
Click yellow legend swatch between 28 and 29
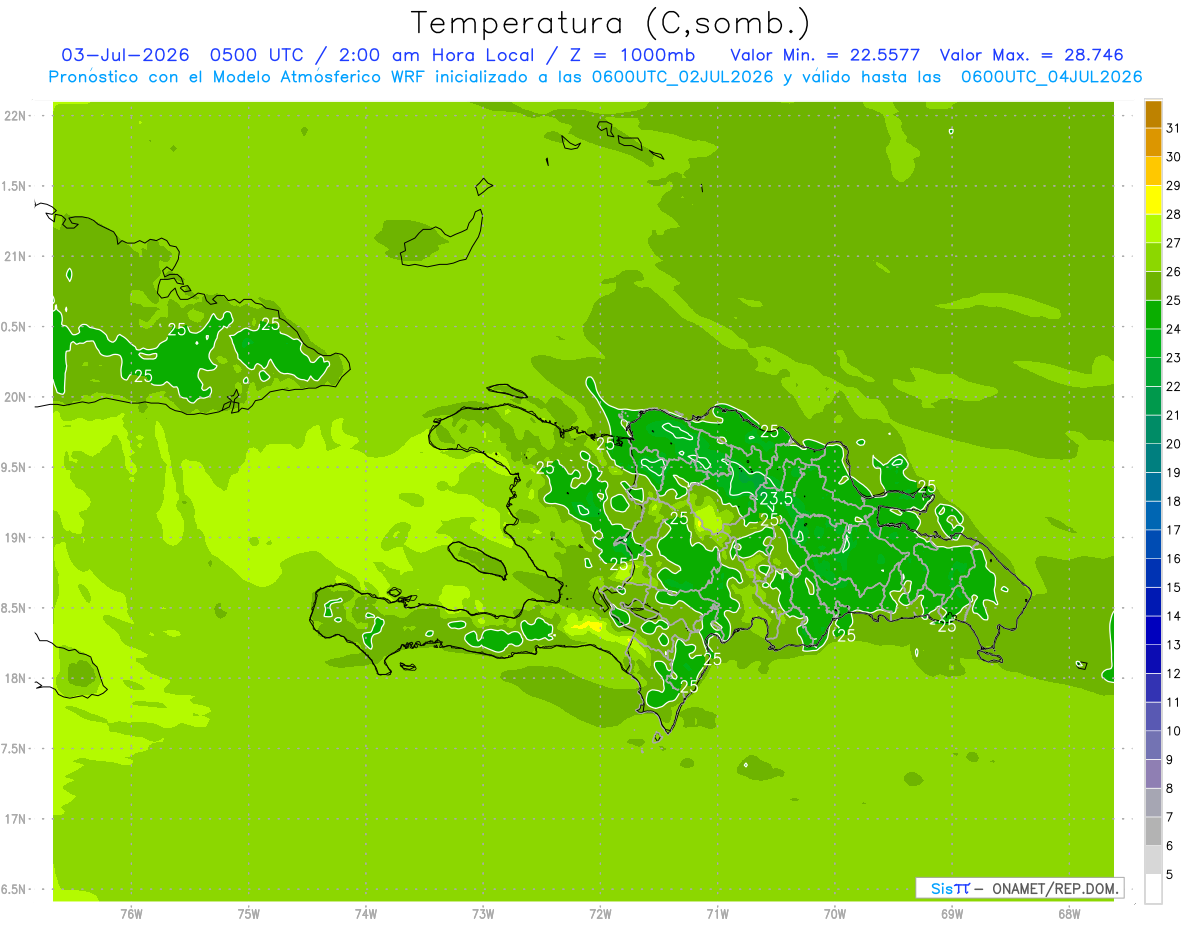1153,200
